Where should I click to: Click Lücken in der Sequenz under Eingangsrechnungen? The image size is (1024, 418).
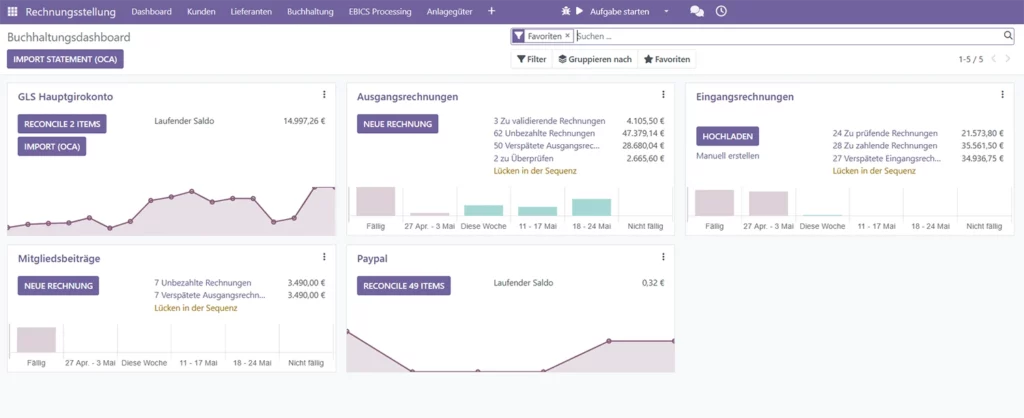point(874,171)
